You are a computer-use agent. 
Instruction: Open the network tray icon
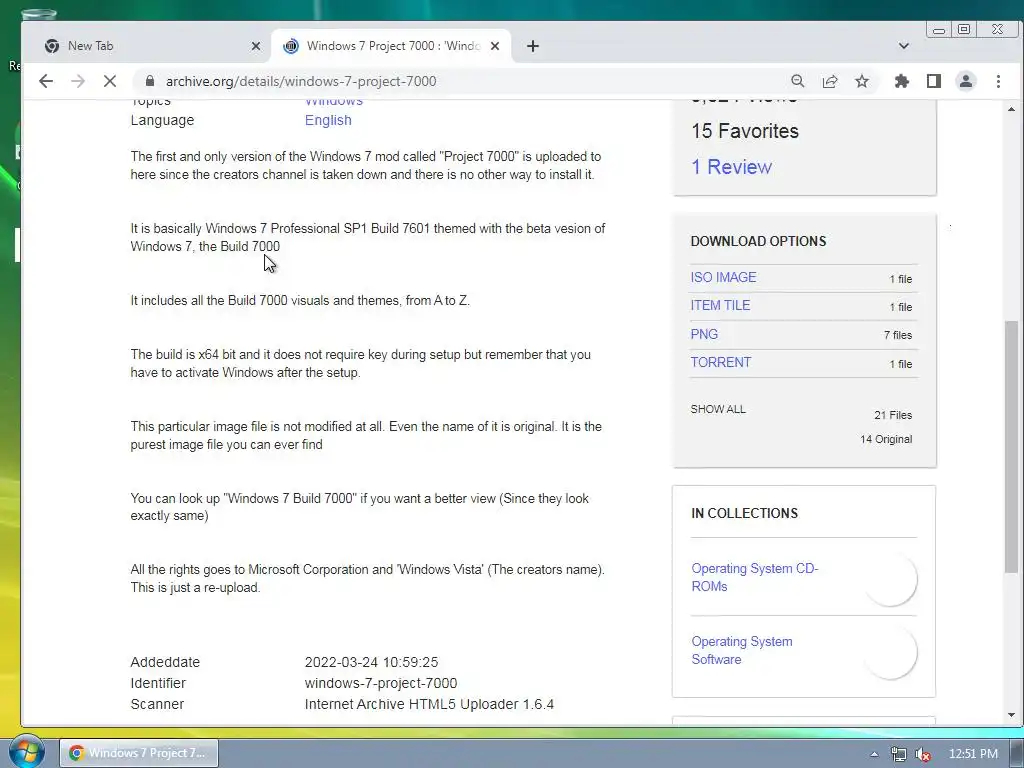pyautogui.click(x=899, y=754)
